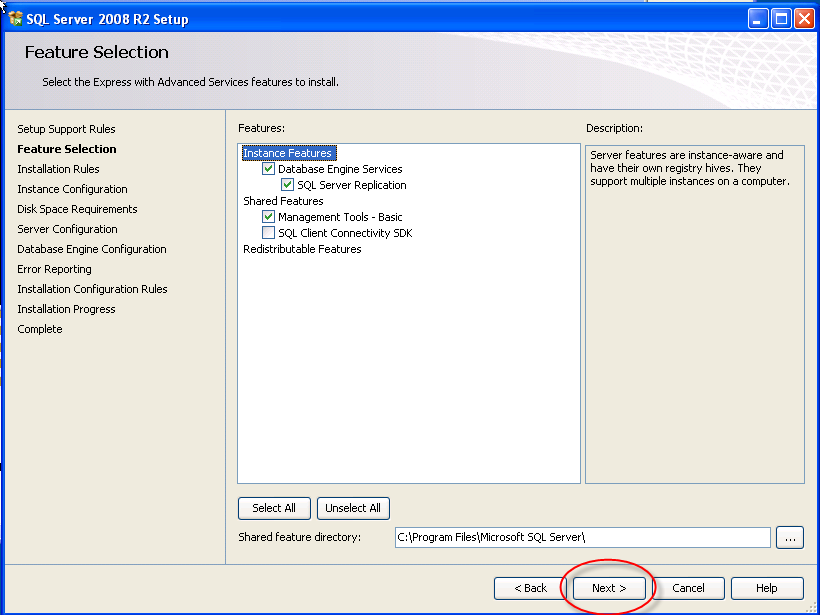Click Disk Space Requirements step
This screenshot has width=820, height=615.
[77, 209]
